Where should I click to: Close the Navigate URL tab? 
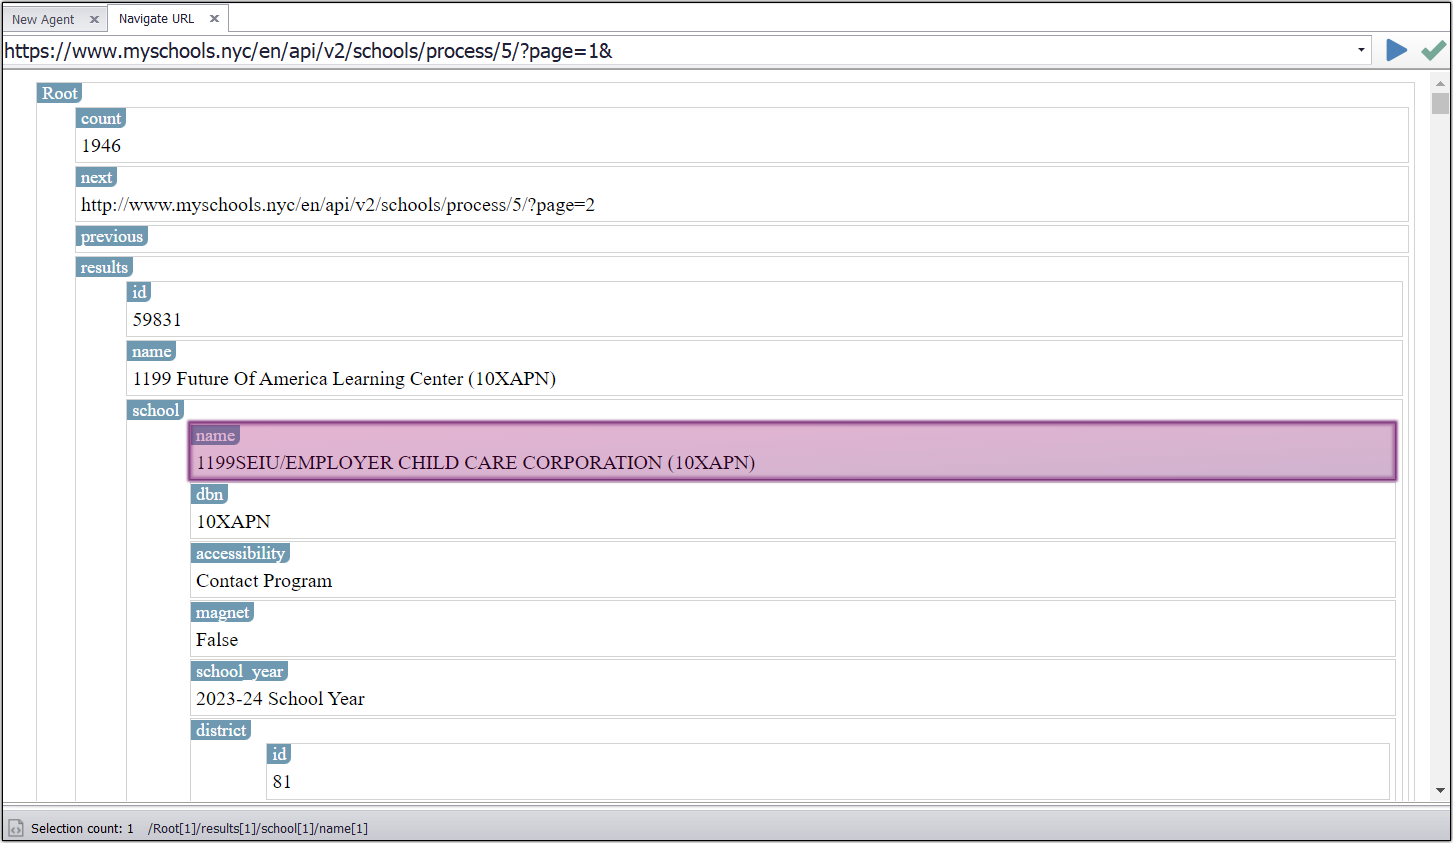pyautogui.click(x=214, y=18)
